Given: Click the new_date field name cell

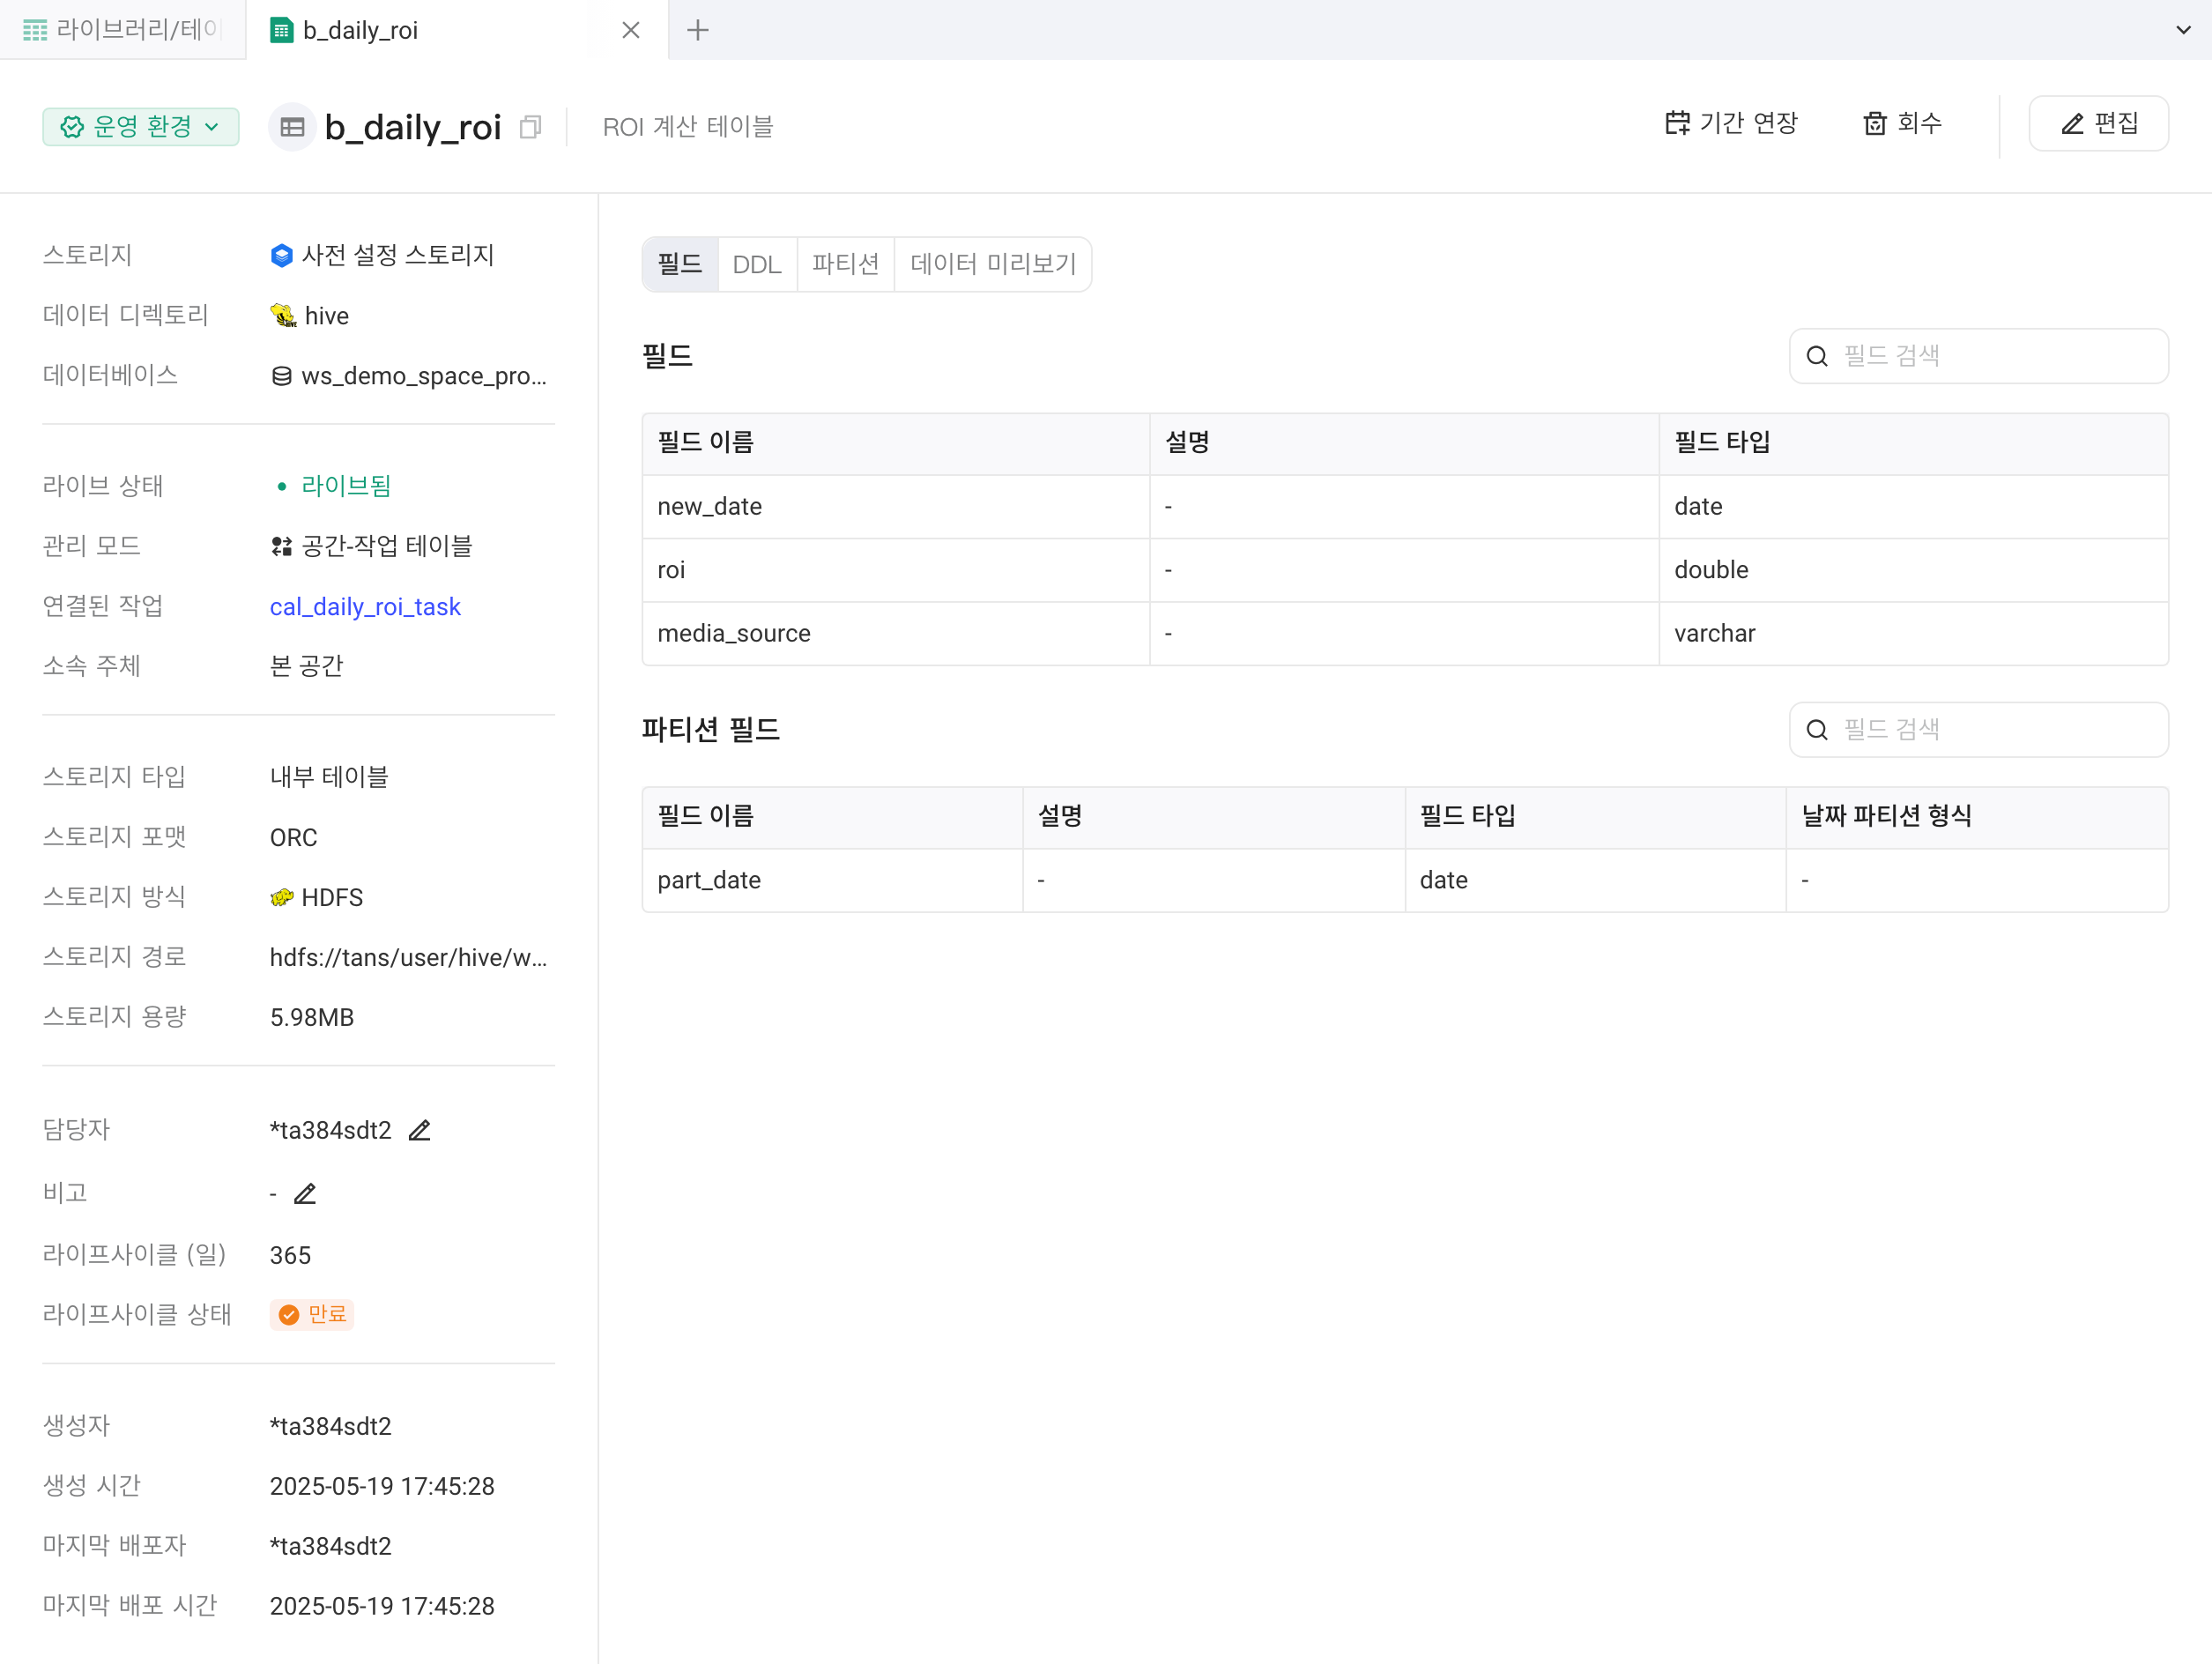Looking at the screenshot, I should [x=895, y=507].
